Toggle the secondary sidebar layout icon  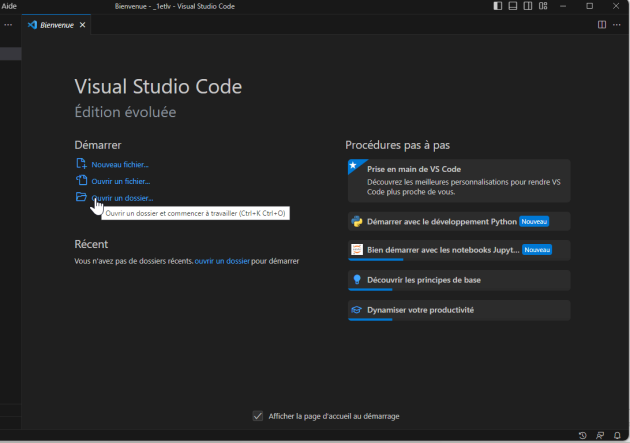pyautogui.click(x=527, y=7)
